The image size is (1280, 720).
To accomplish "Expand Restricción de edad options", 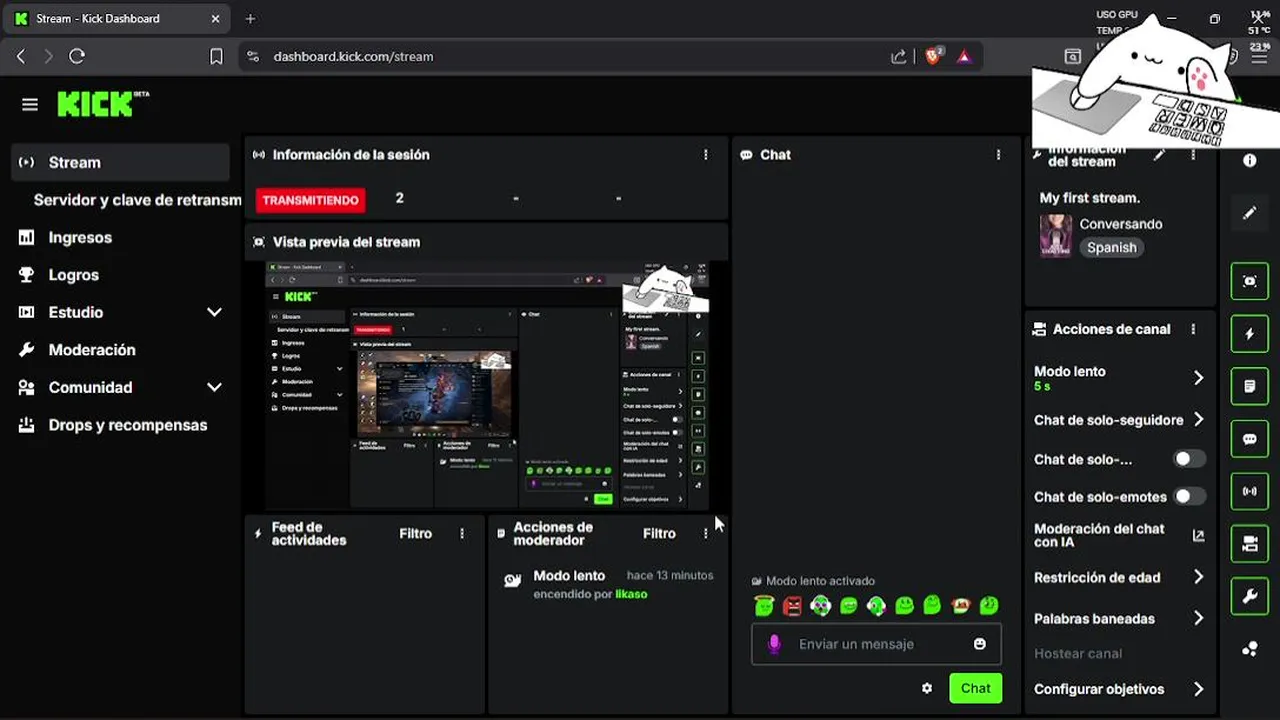I will coord(1198,577).
